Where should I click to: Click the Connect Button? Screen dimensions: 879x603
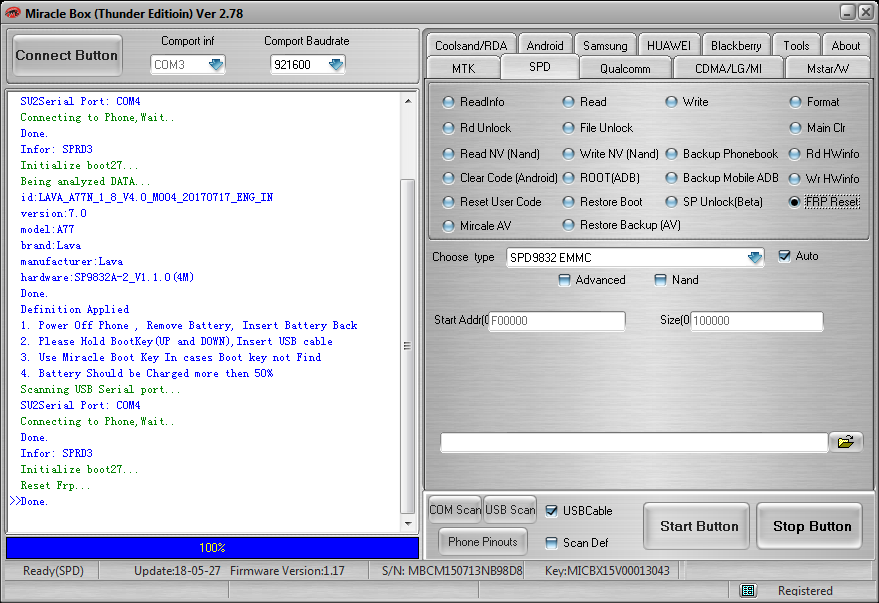pos(67,55)
